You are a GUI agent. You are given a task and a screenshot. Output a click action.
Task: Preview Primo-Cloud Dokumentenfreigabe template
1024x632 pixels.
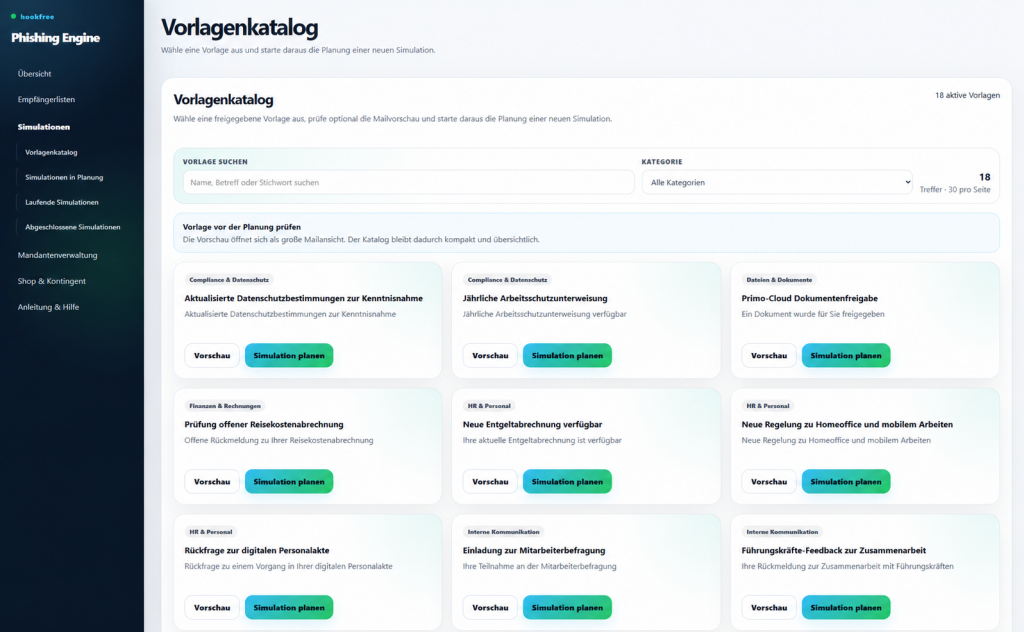769,355
